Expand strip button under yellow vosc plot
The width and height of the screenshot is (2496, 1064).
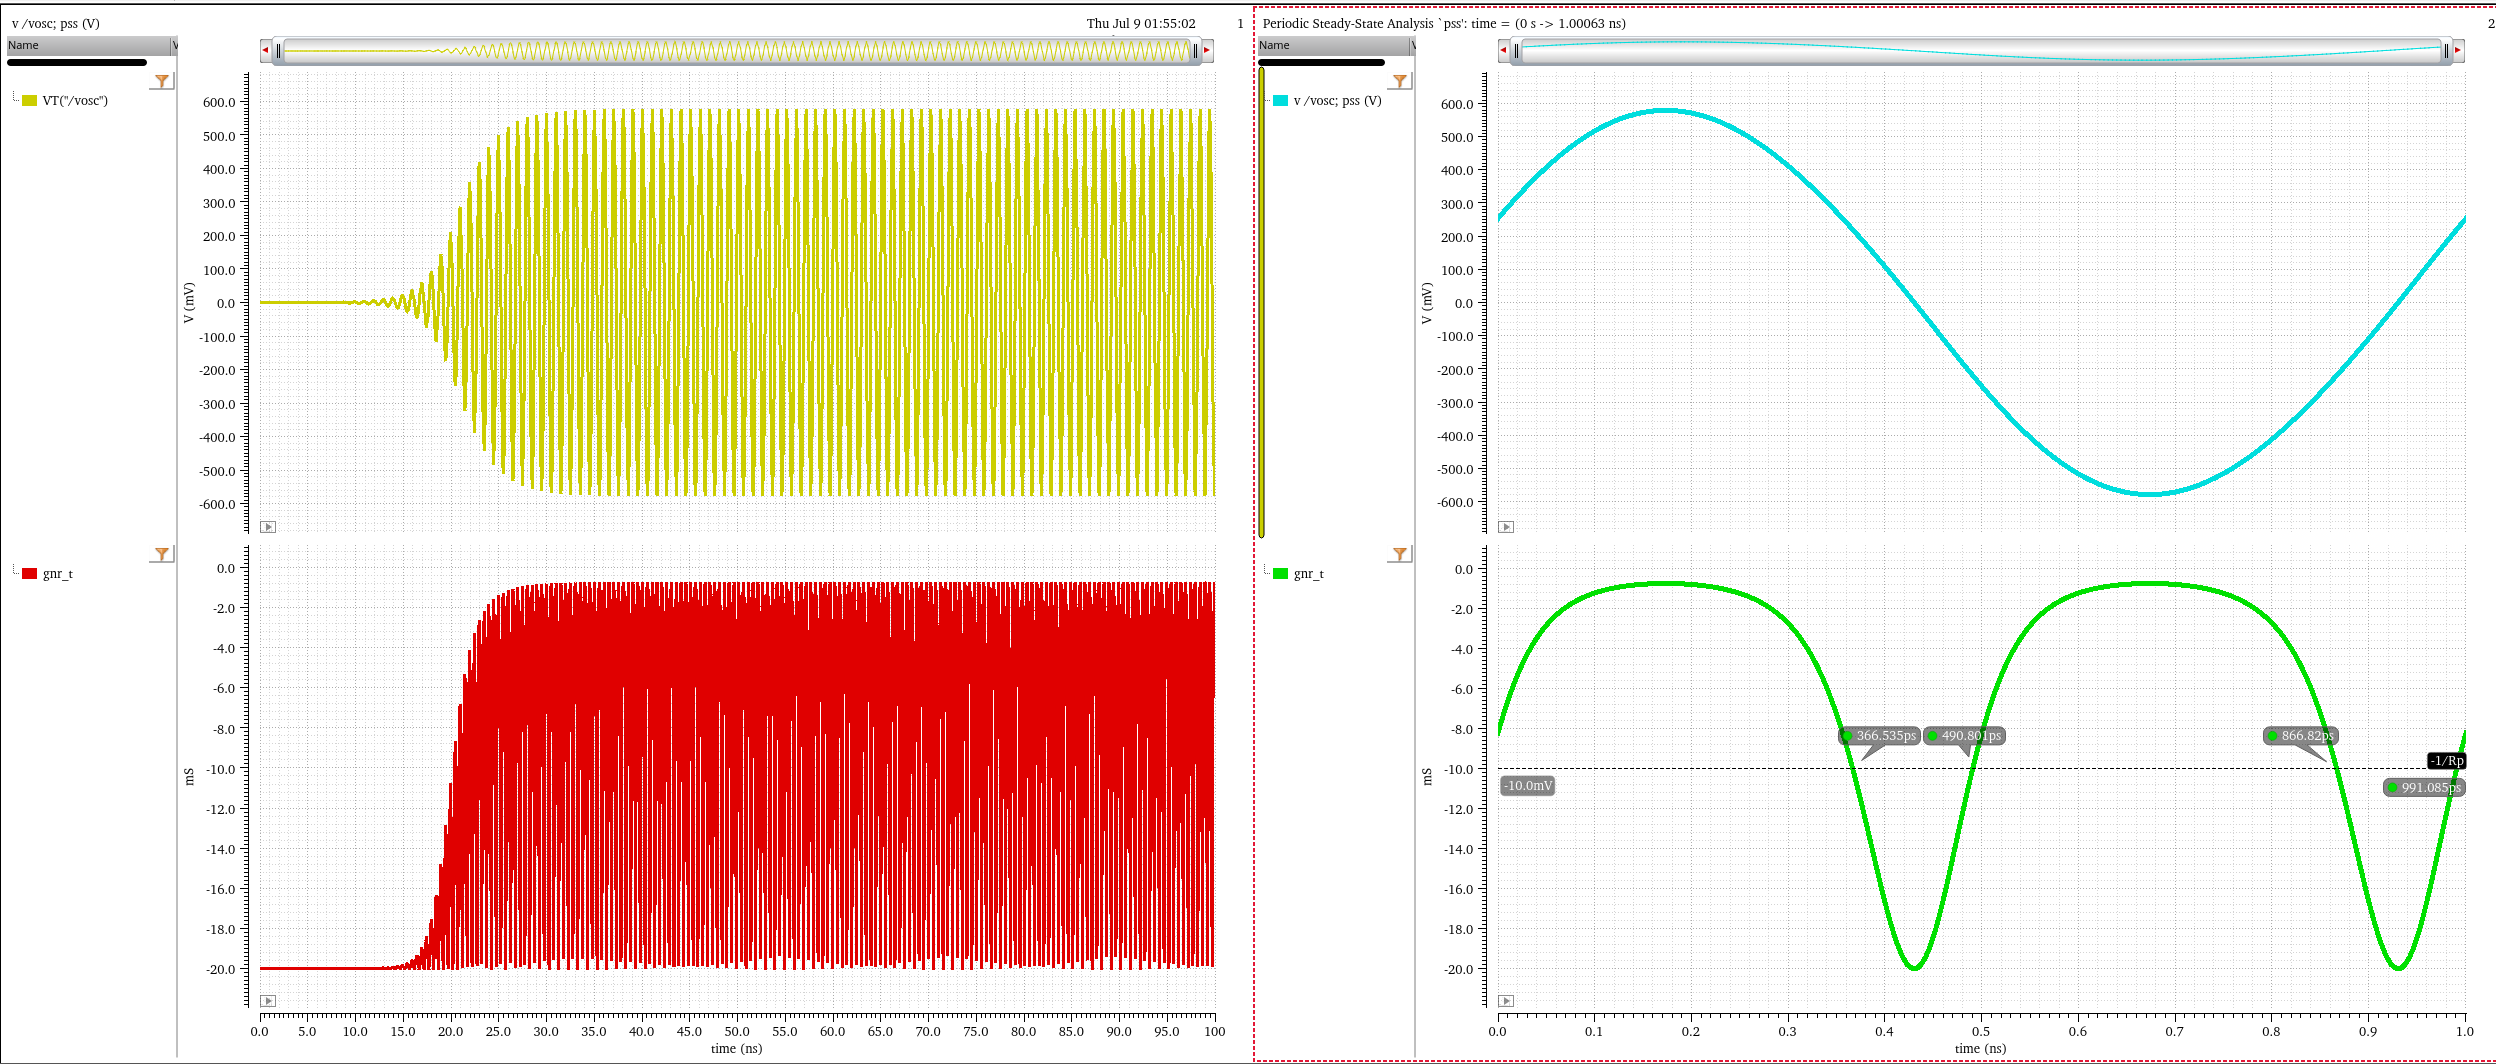point(268,527)
